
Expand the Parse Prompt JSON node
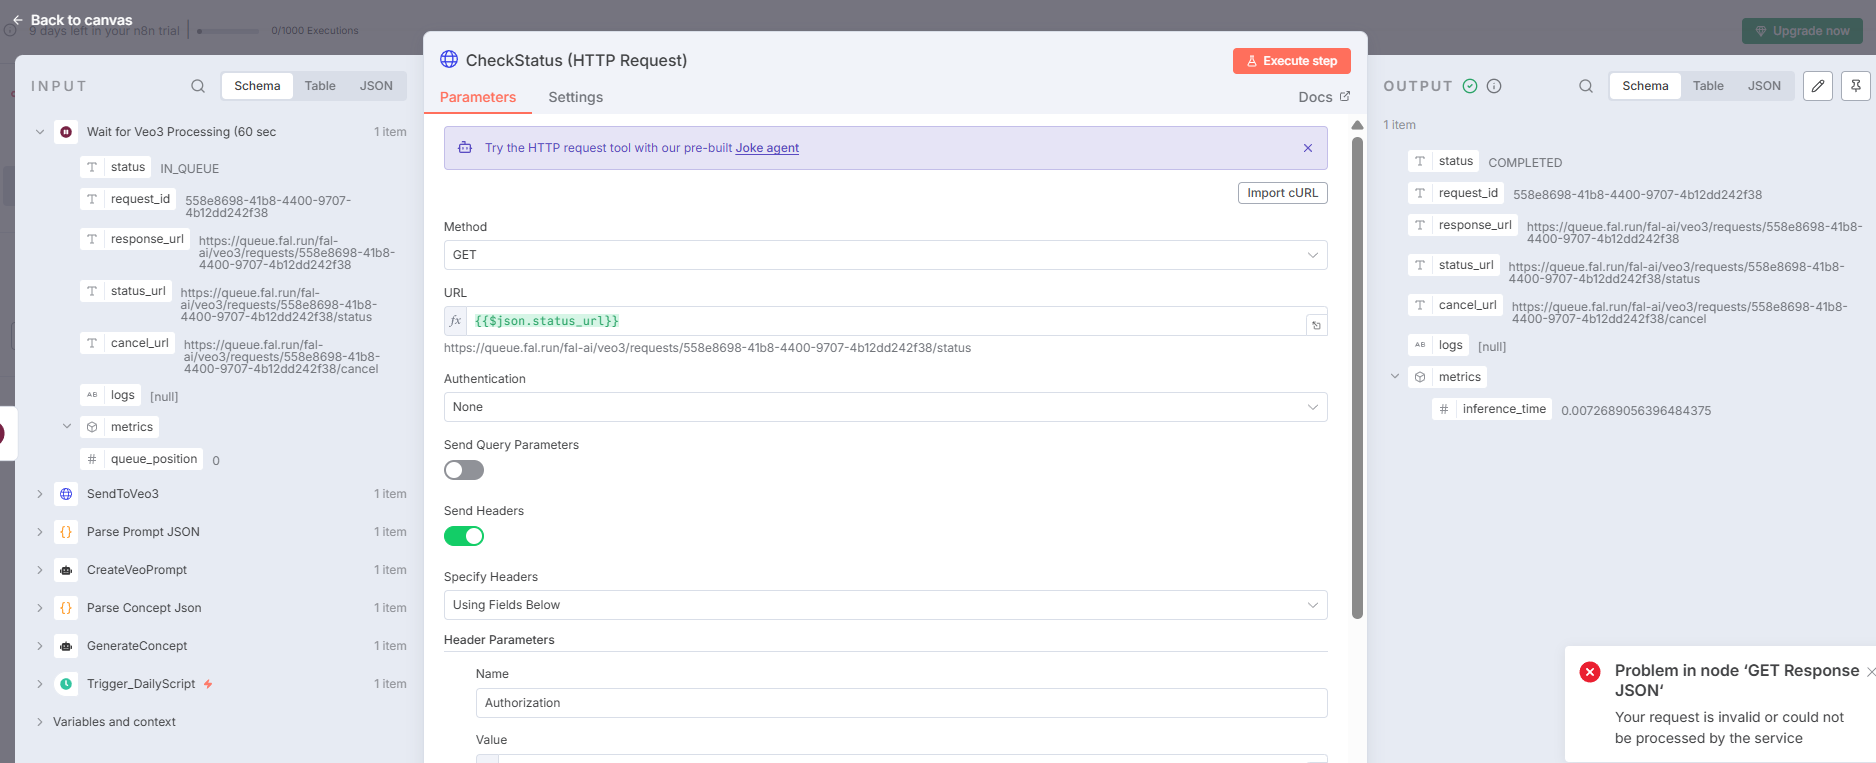click(40, 532)
